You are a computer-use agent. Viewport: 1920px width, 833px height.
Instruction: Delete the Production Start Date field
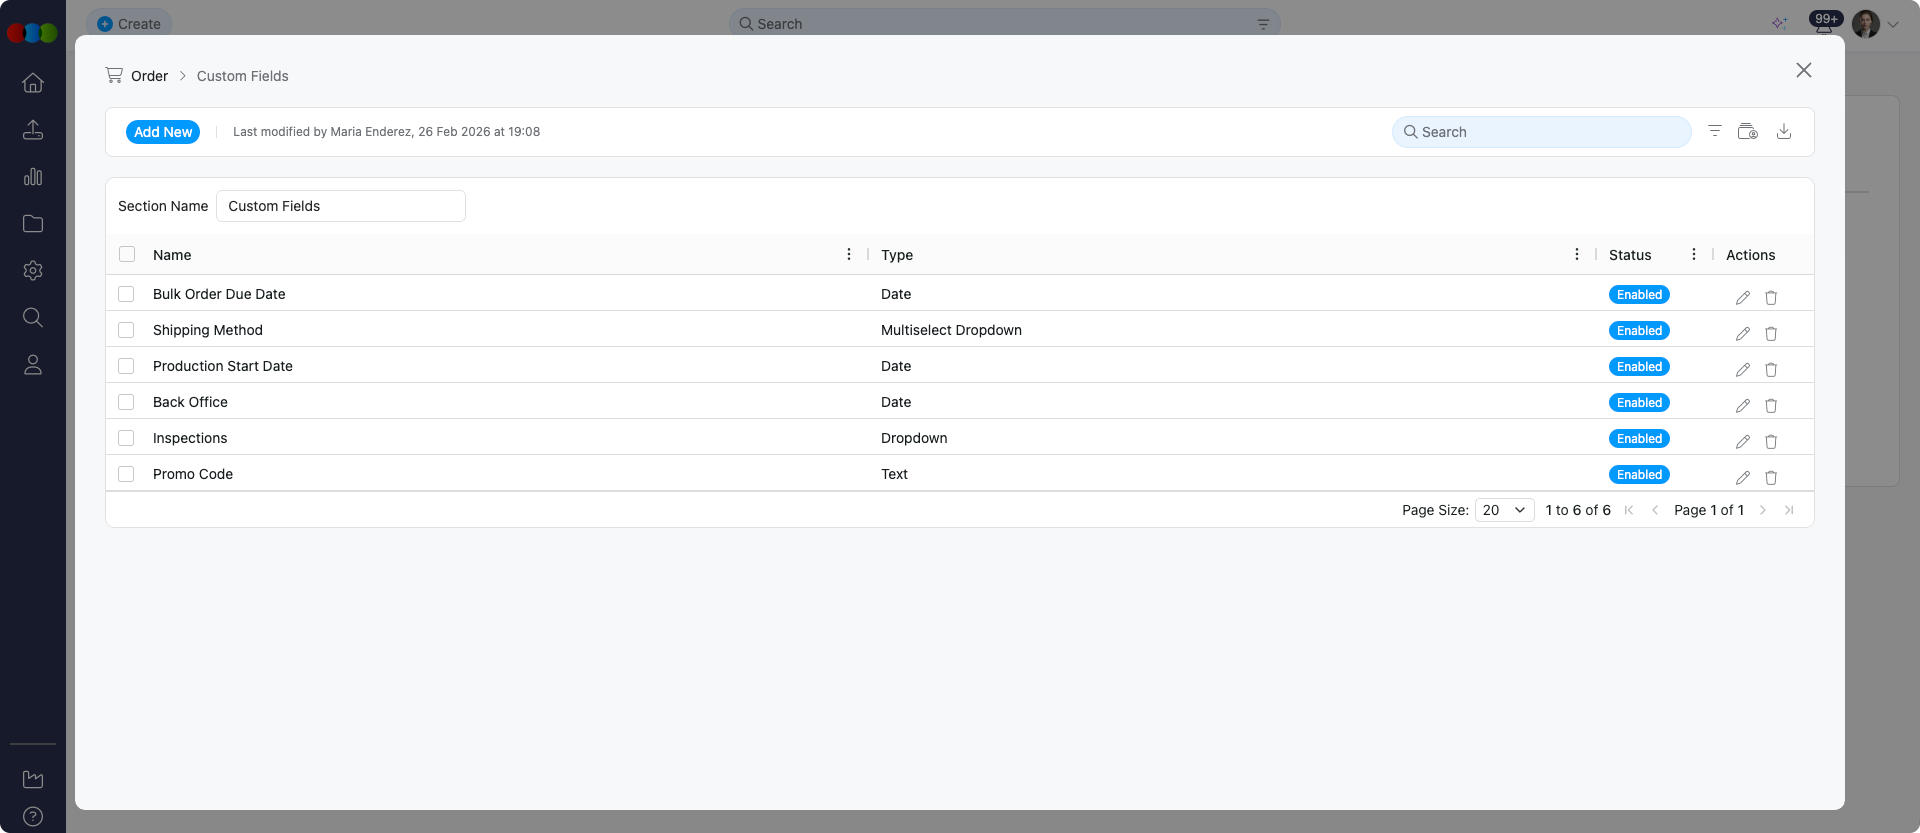pyautogui.click(x=1771, y=370)
